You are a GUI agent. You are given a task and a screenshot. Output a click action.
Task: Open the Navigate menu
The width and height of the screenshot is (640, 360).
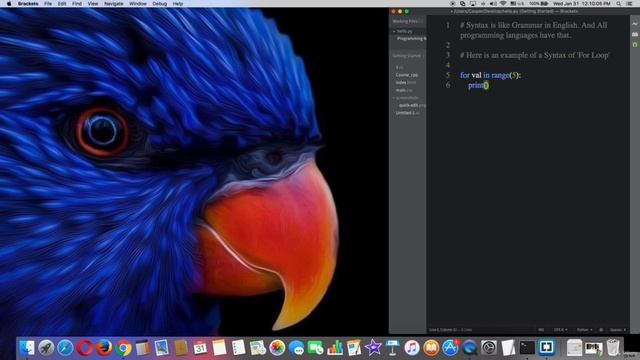tap(114, 4)
